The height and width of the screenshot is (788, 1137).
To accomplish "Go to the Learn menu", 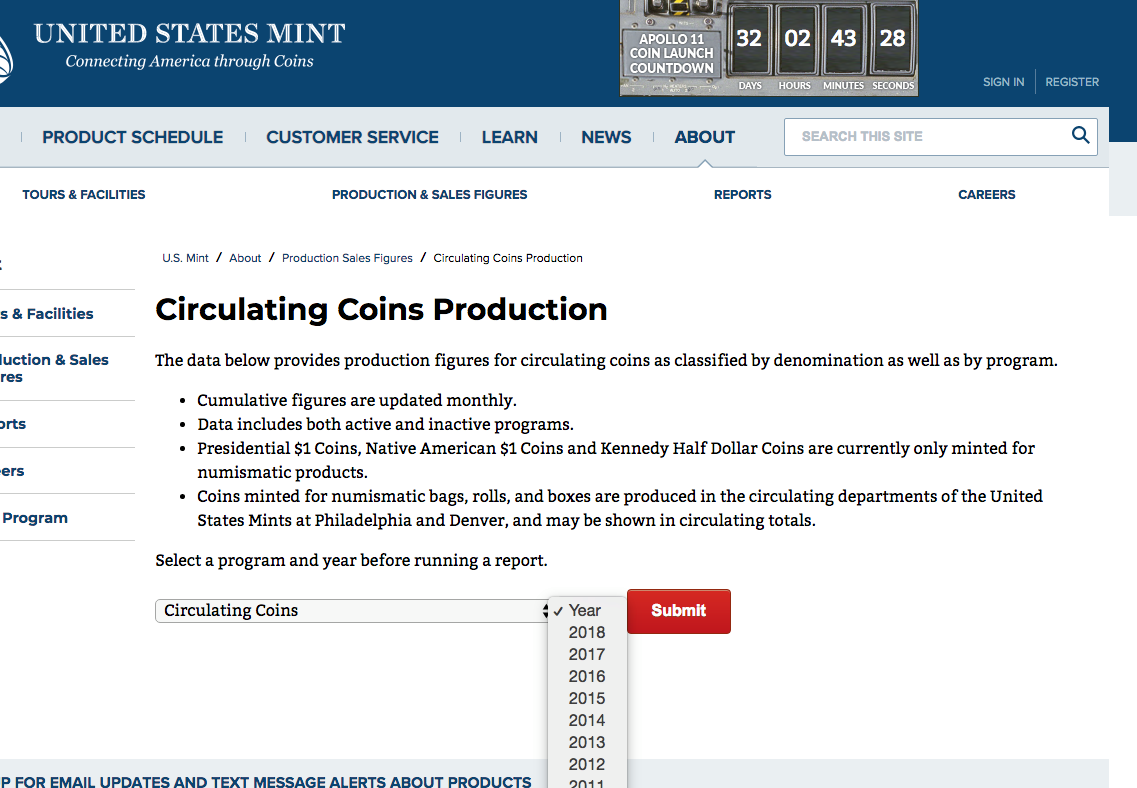I will pyautogui.click(x=509, y=137).
